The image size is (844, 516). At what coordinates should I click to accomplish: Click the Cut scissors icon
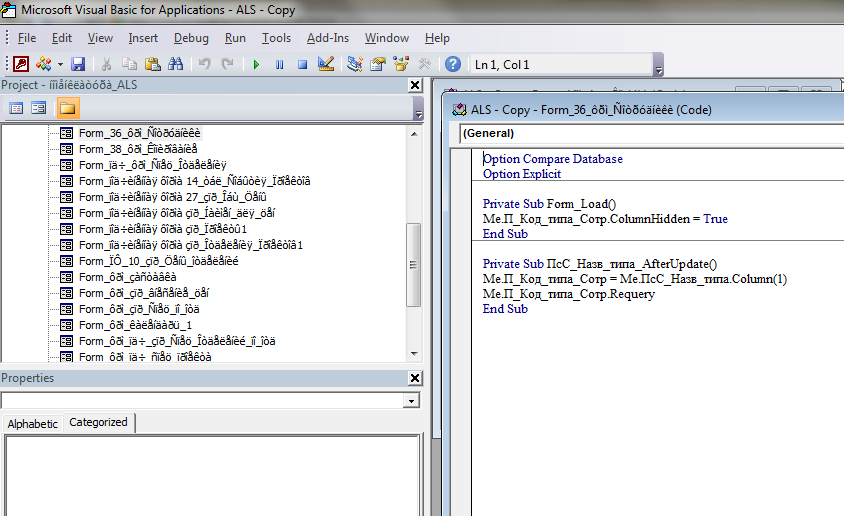106,64
